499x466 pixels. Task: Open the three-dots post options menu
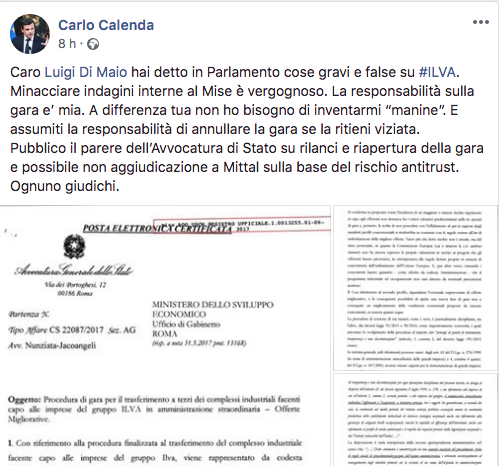481,22
